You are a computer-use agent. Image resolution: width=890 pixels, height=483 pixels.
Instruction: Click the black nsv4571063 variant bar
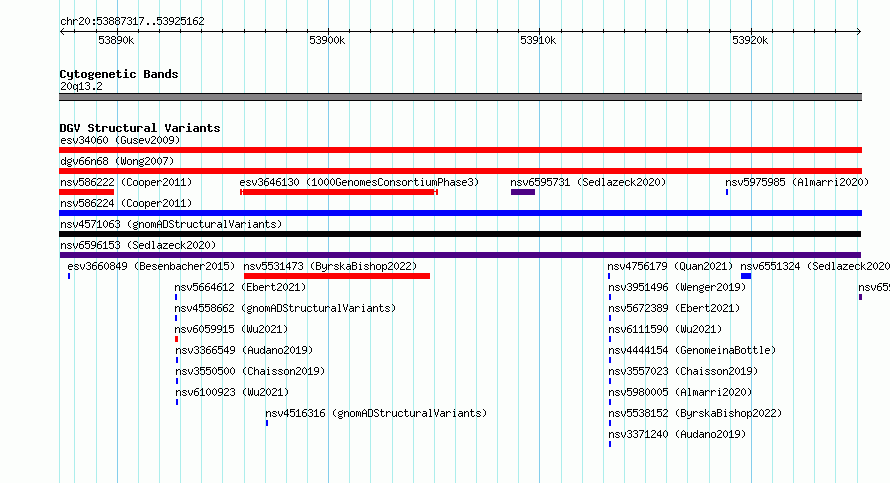click(x=460, y=234)
